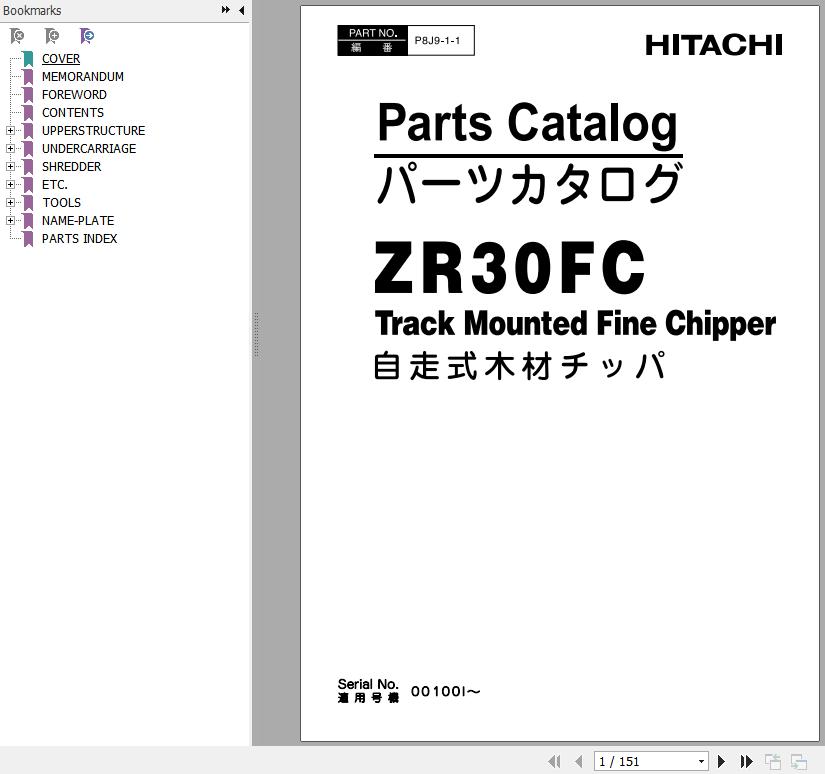
Task: Expand the SHREDDER bookmark
Action: [x=10, y=167]
